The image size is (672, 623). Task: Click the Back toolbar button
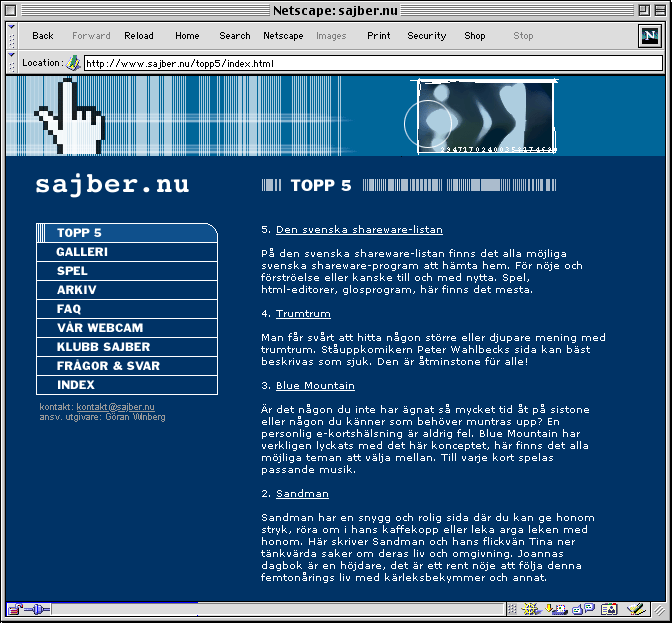point(43,36)
